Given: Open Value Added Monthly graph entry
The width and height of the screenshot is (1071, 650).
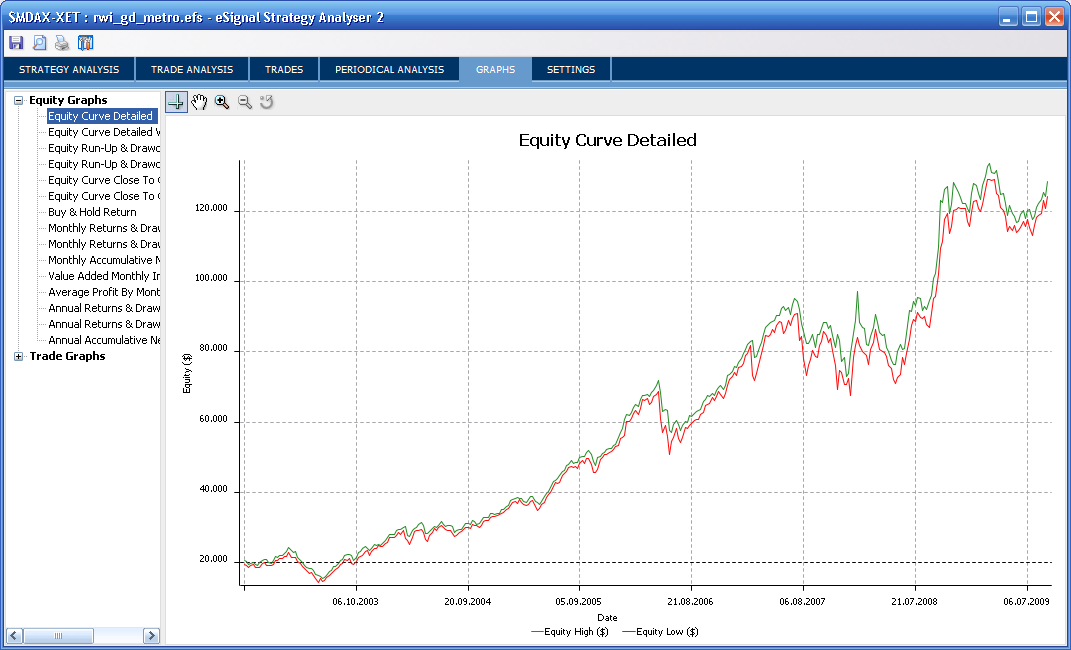Looking at the screenshot, I should pyautogui.click(x=104, y=276).
